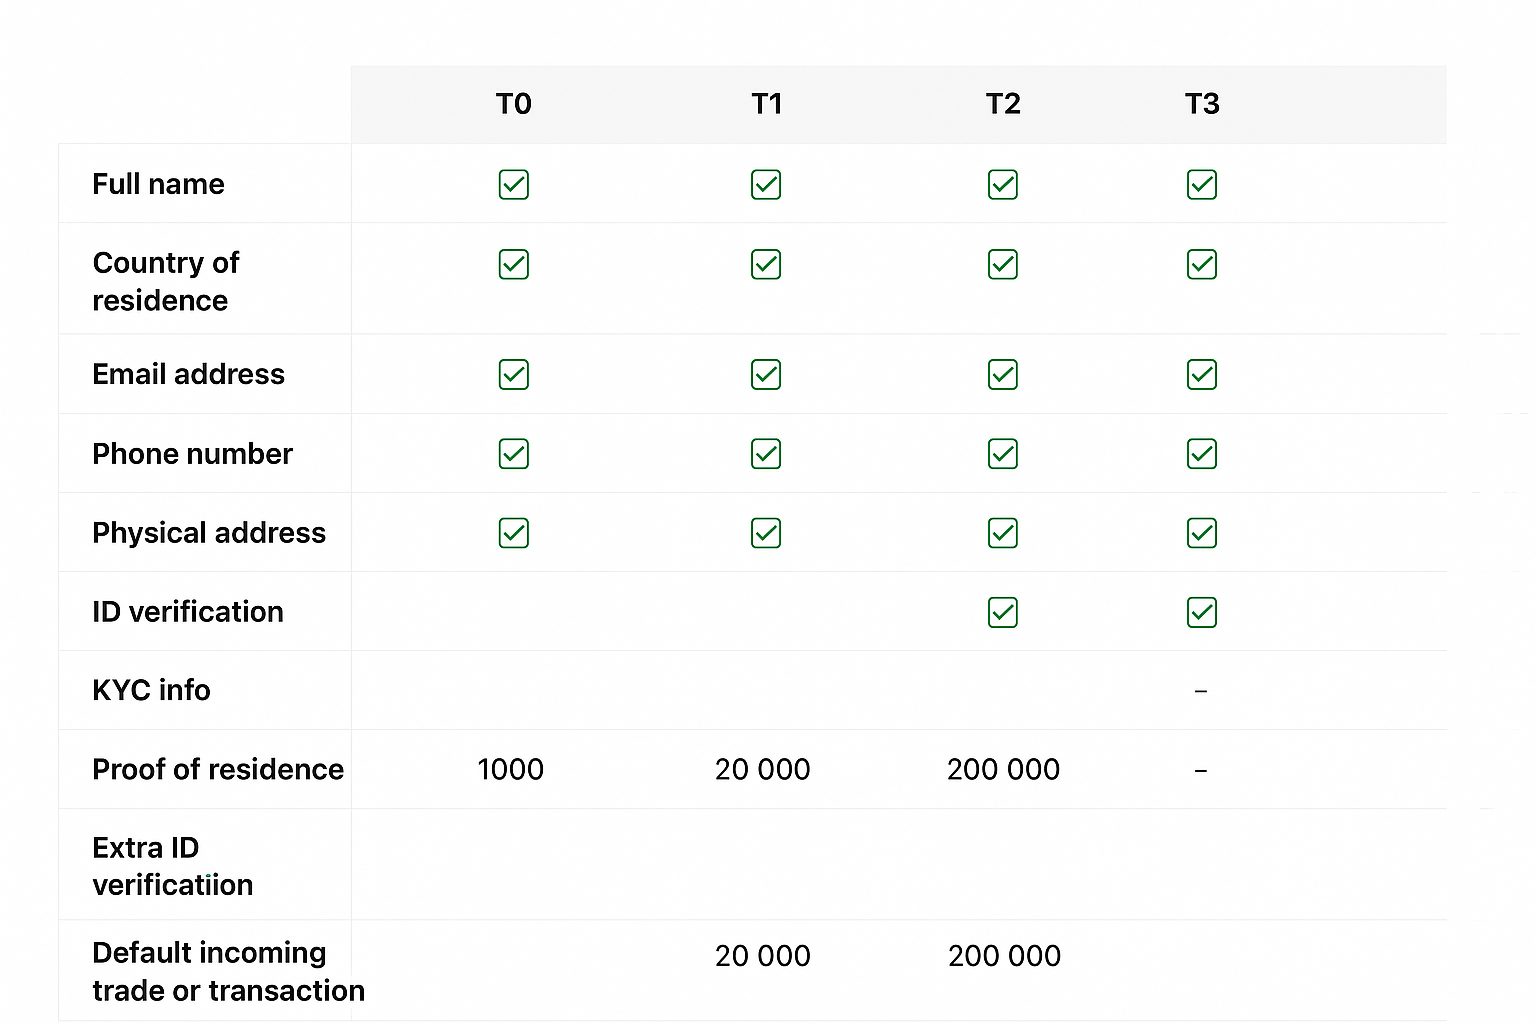The image size is (1536, 1024).
Task: Click the 200 000 value in Proof of residence
Action: [1003, 769]
